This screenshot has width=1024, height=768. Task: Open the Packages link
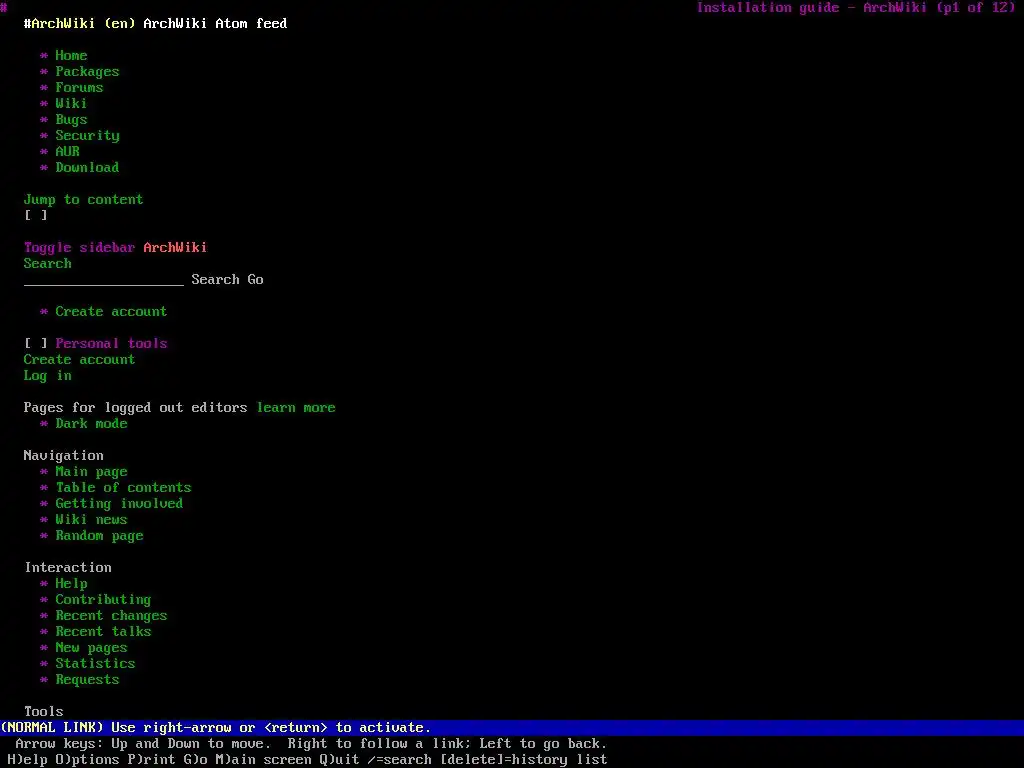click(87, 72)
